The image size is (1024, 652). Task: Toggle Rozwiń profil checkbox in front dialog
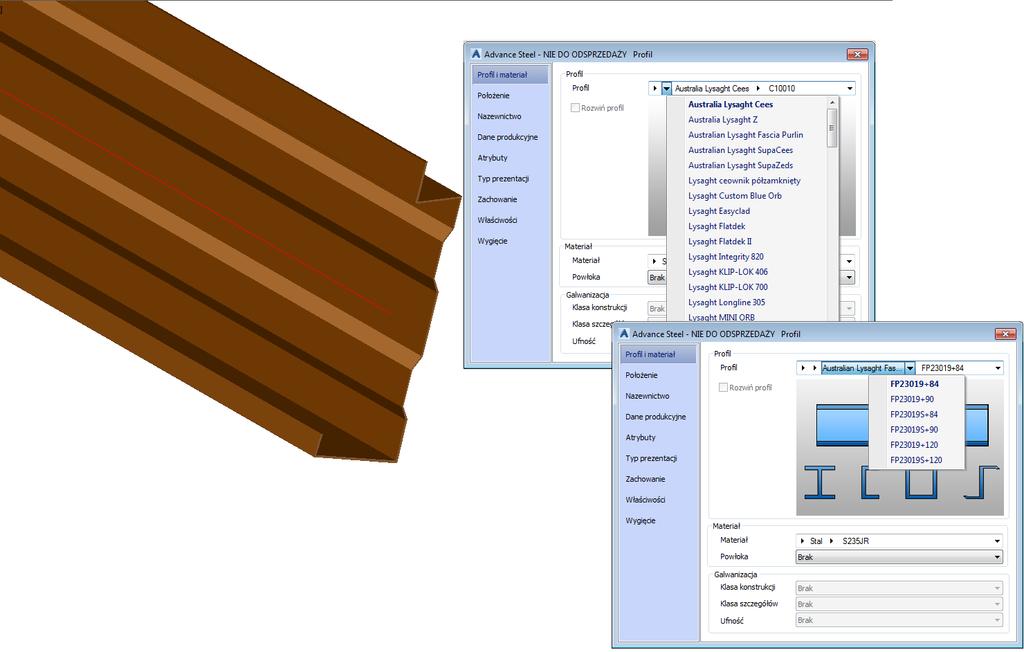(723, 387)
